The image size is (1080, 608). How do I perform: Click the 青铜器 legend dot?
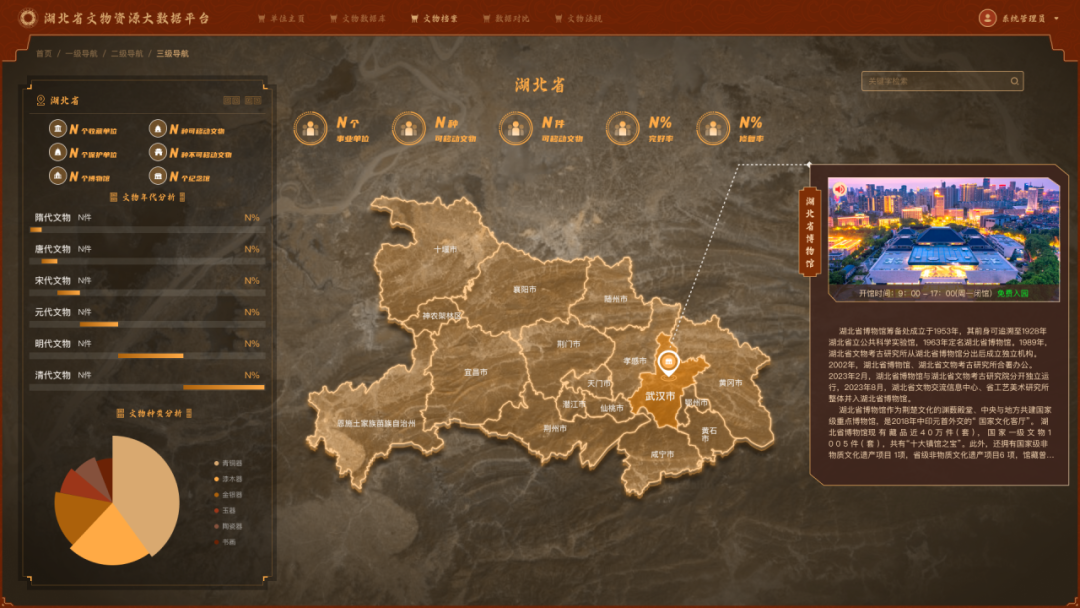click(216, 463)
